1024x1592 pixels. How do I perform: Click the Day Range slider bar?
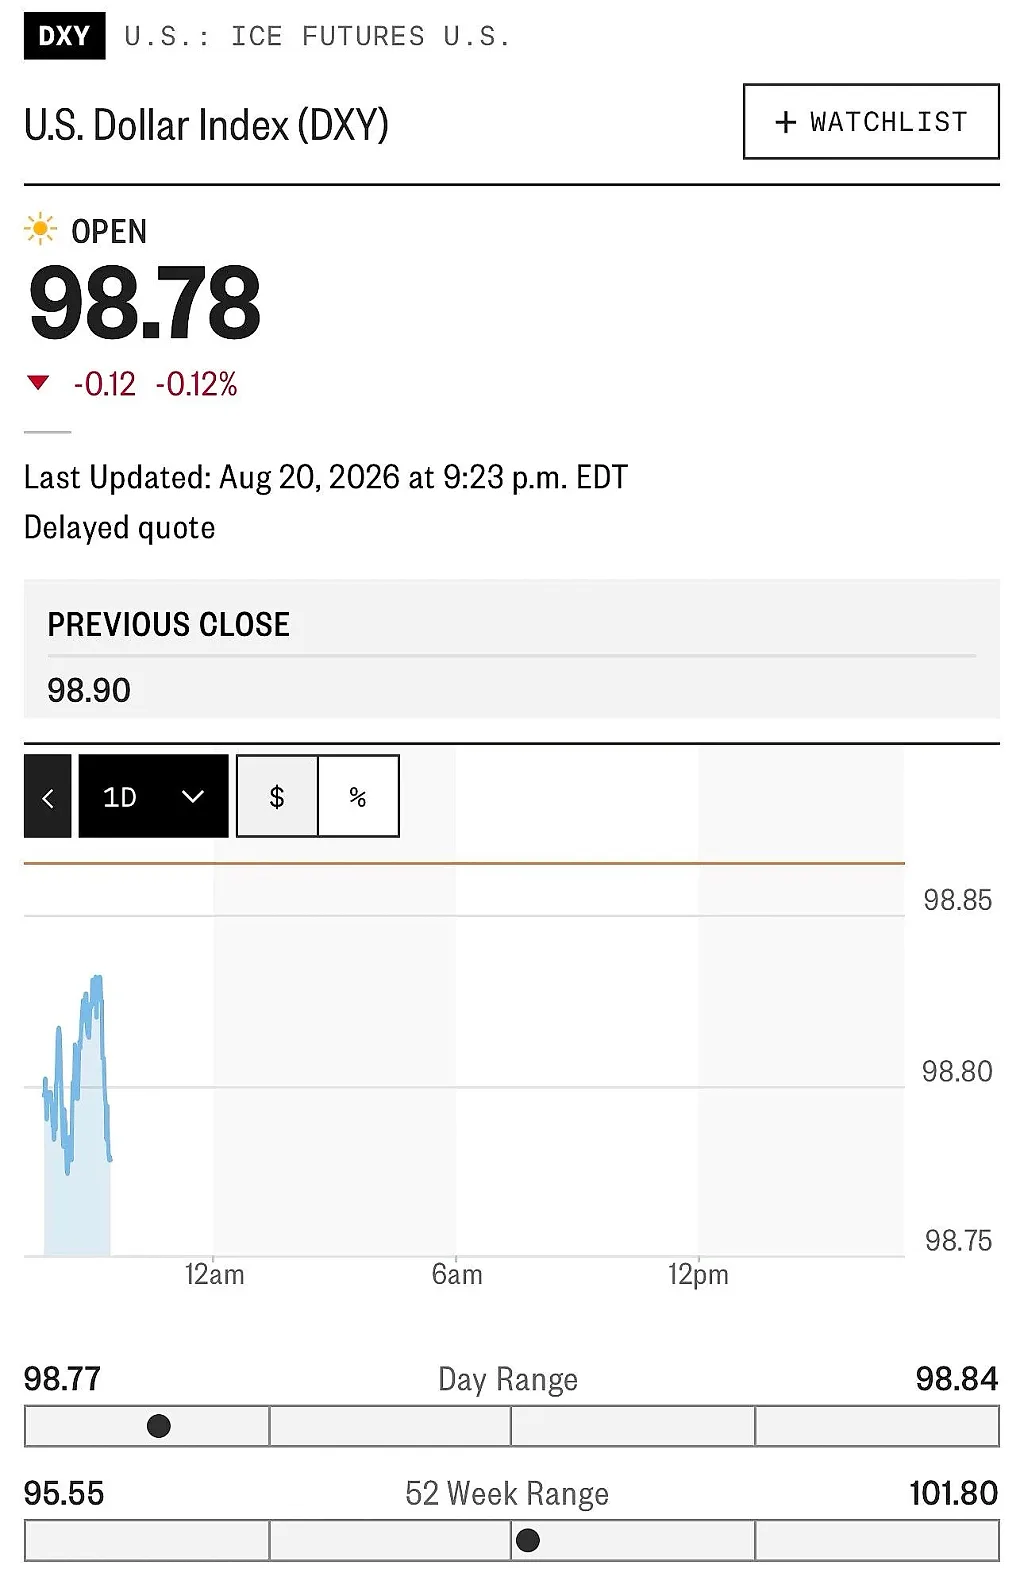[x=512, y=1426]
